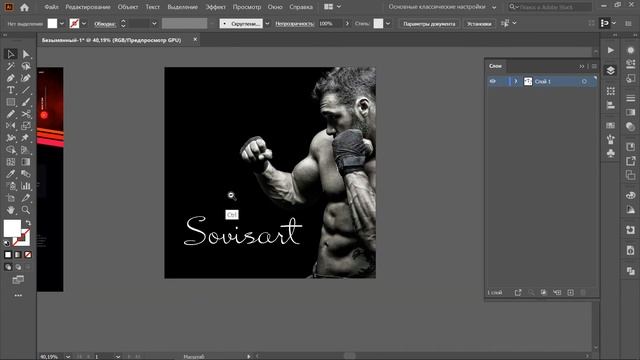Open the Просмотр menu

click(247, 7)
